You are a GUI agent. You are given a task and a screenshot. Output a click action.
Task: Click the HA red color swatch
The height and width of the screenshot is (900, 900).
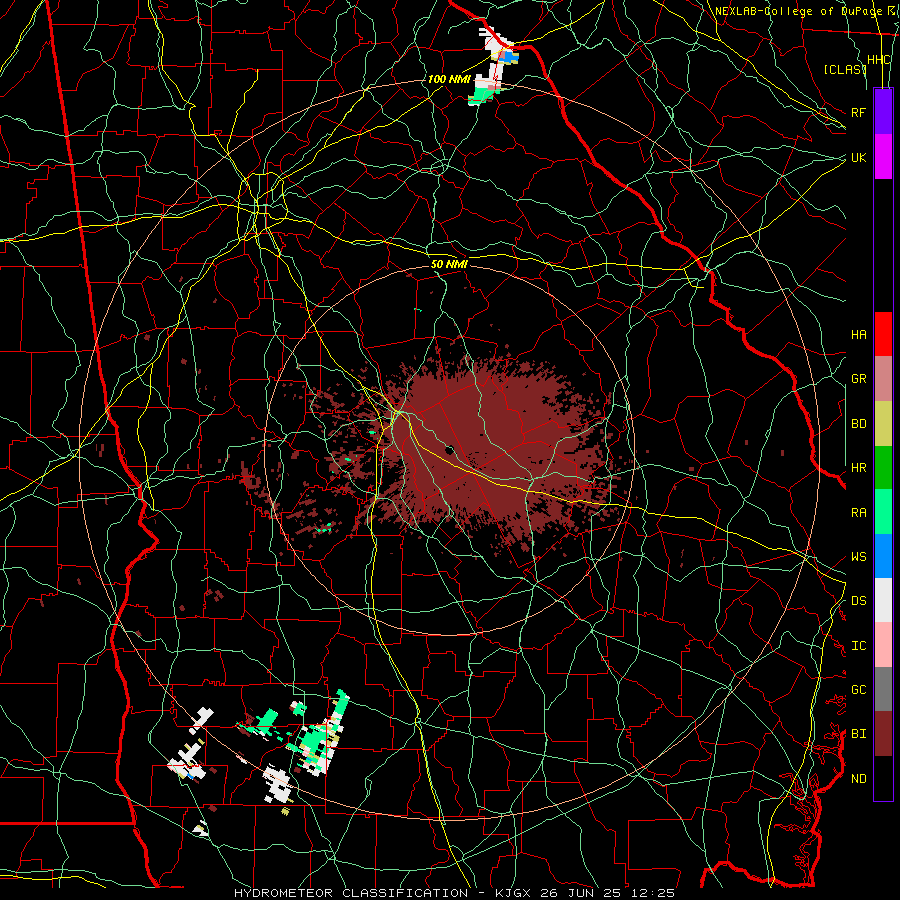tap(883, 334)
